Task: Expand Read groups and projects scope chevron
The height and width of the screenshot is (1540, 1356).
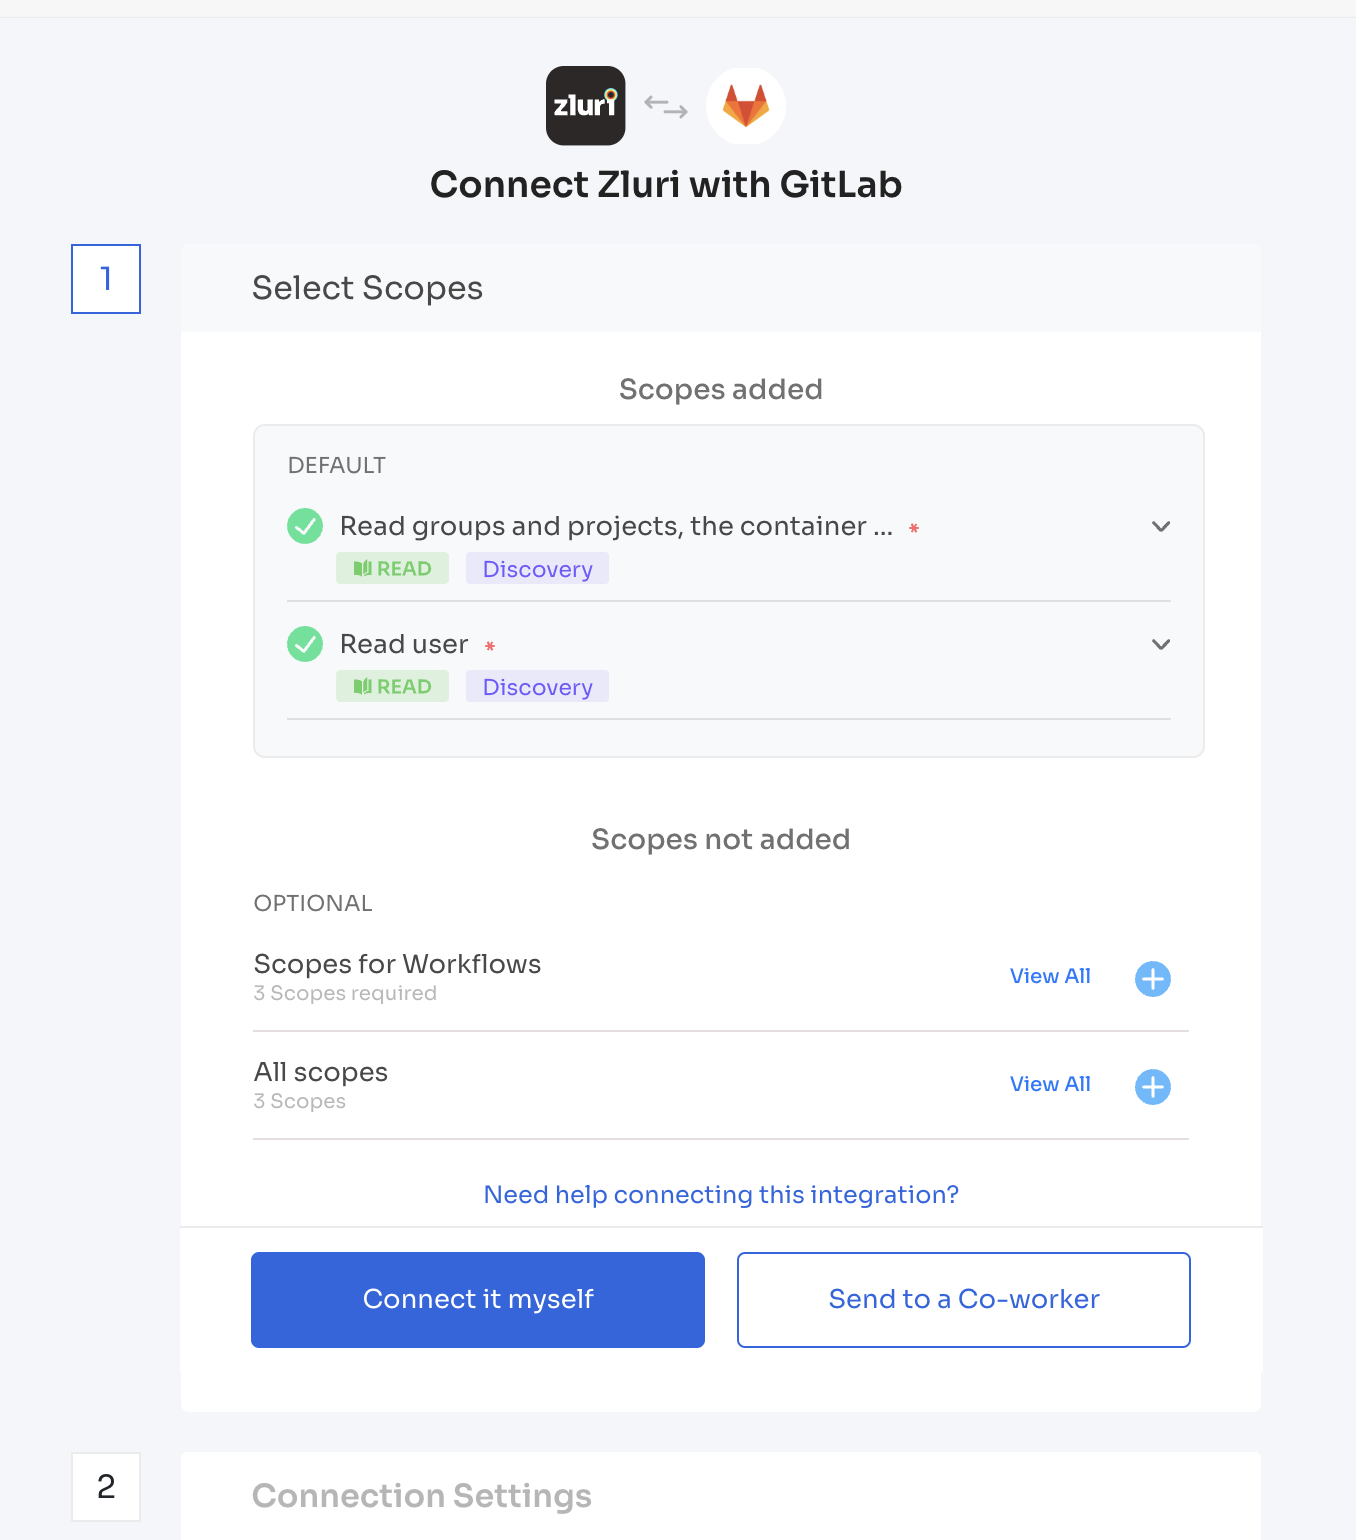Action: (x=1160, y=526)
